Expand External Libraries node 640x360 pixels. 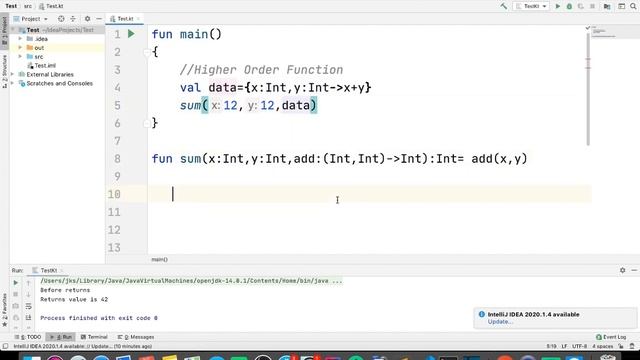pos(13,74)
